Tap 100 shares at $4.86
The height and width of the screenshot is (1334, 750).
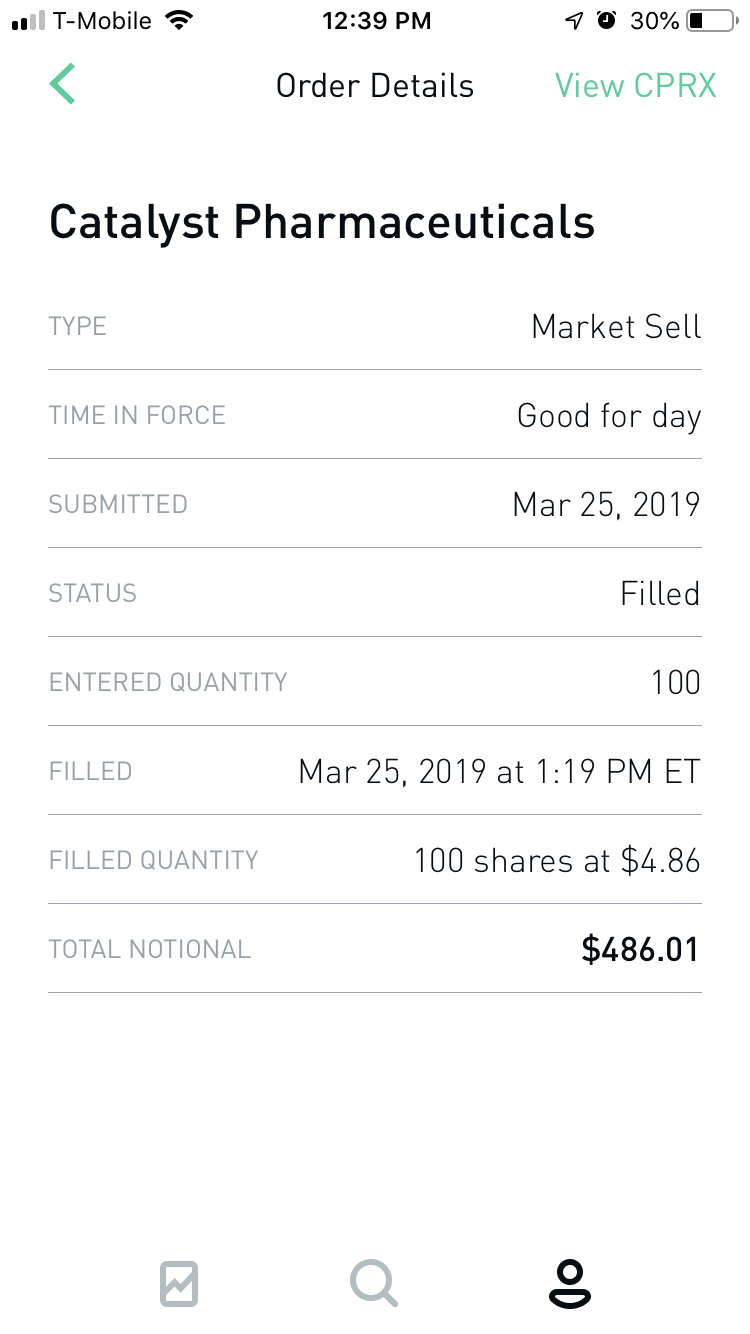(x=557, y=861)
